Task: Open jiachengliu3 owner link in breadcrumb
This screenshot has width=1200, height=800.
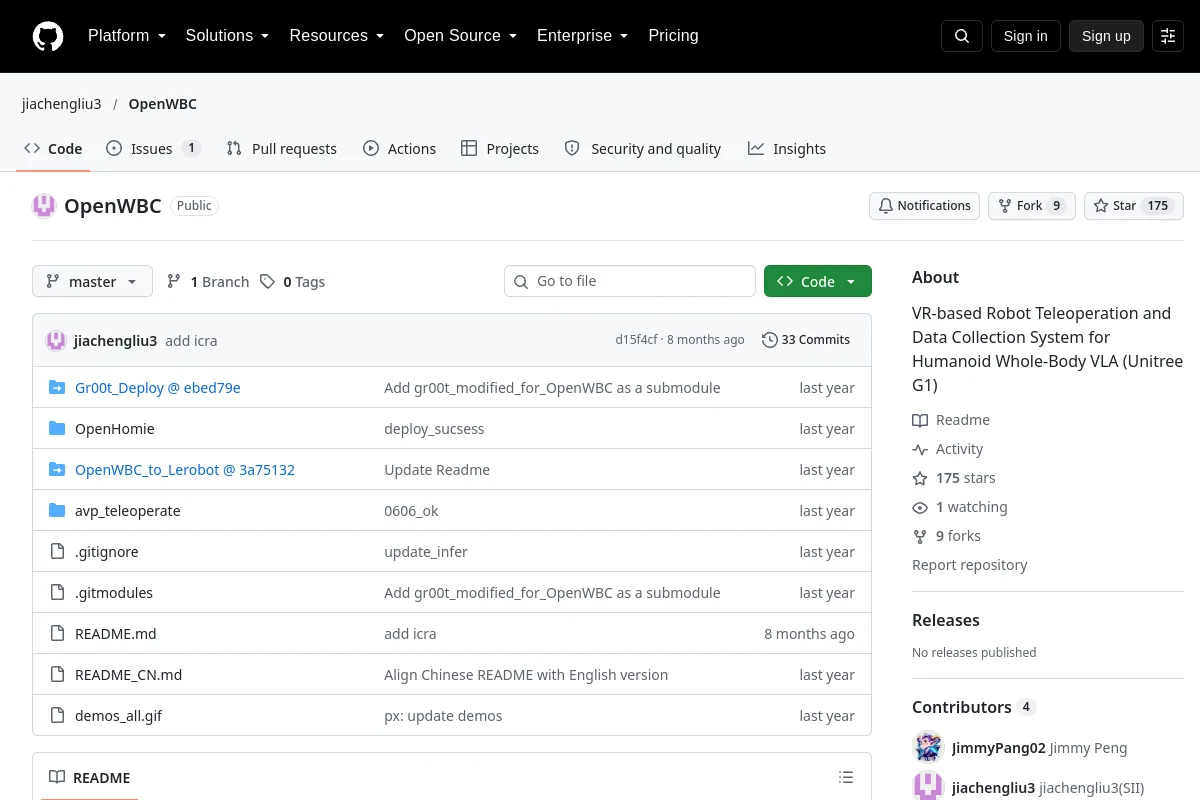Action: click(x=62, y=104)
